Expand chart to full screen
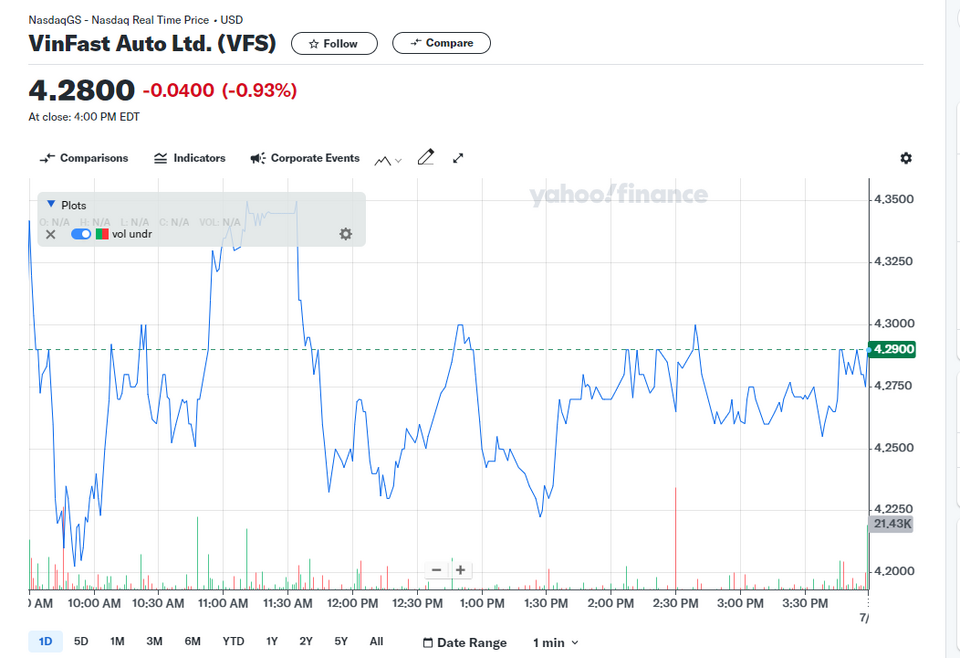The width and height of the screenshot is (960, 658). pyautogui.click(x=458, y=158)
